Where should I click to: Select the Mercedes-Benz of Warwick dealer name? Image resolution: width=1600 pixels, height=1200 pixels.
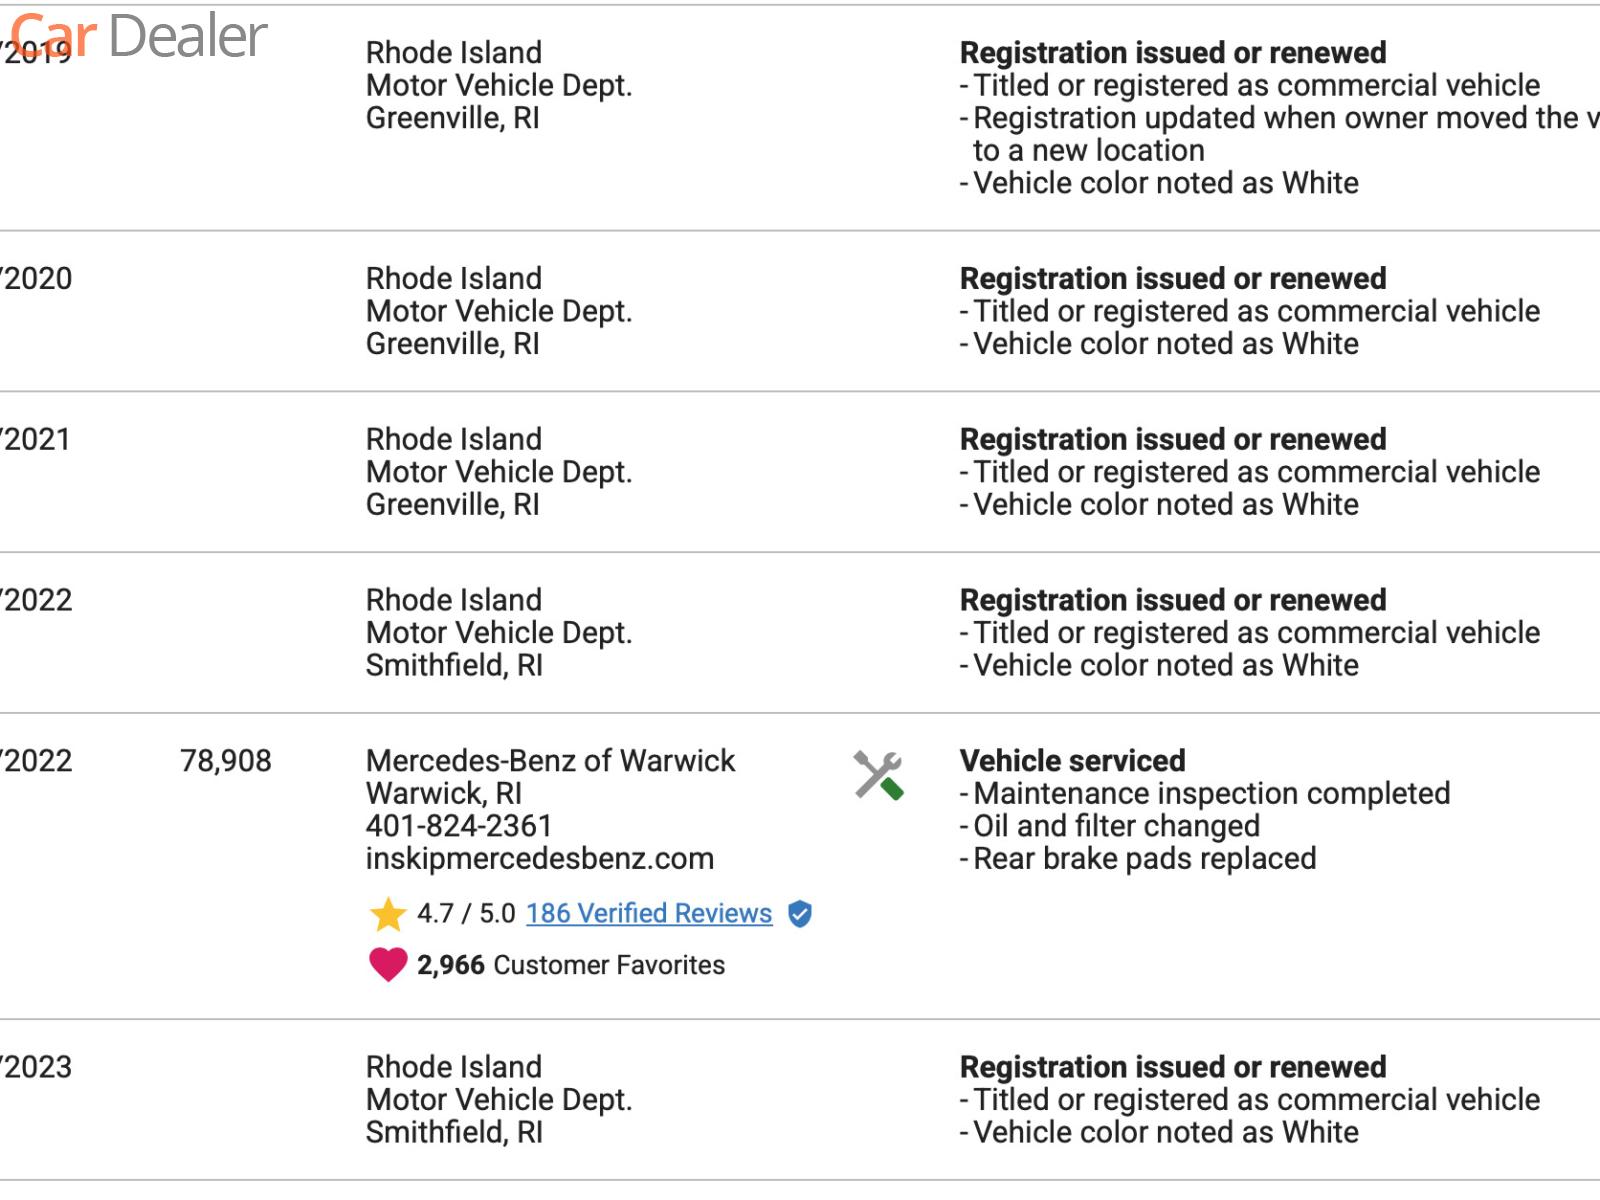click(x=550, y=761)
